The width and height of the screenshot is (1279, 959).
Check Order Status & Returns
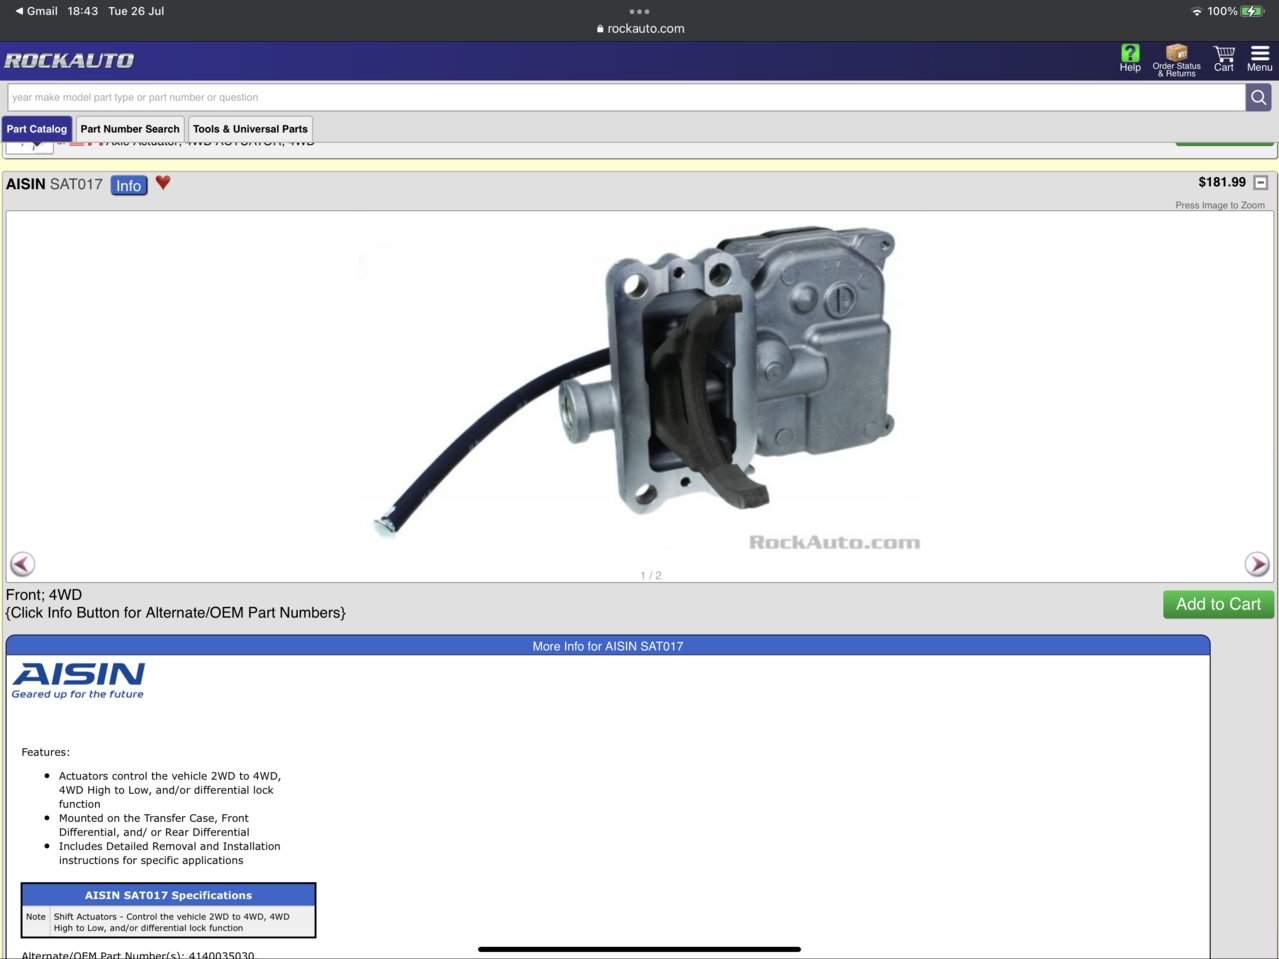click(x=1177, y=60)
